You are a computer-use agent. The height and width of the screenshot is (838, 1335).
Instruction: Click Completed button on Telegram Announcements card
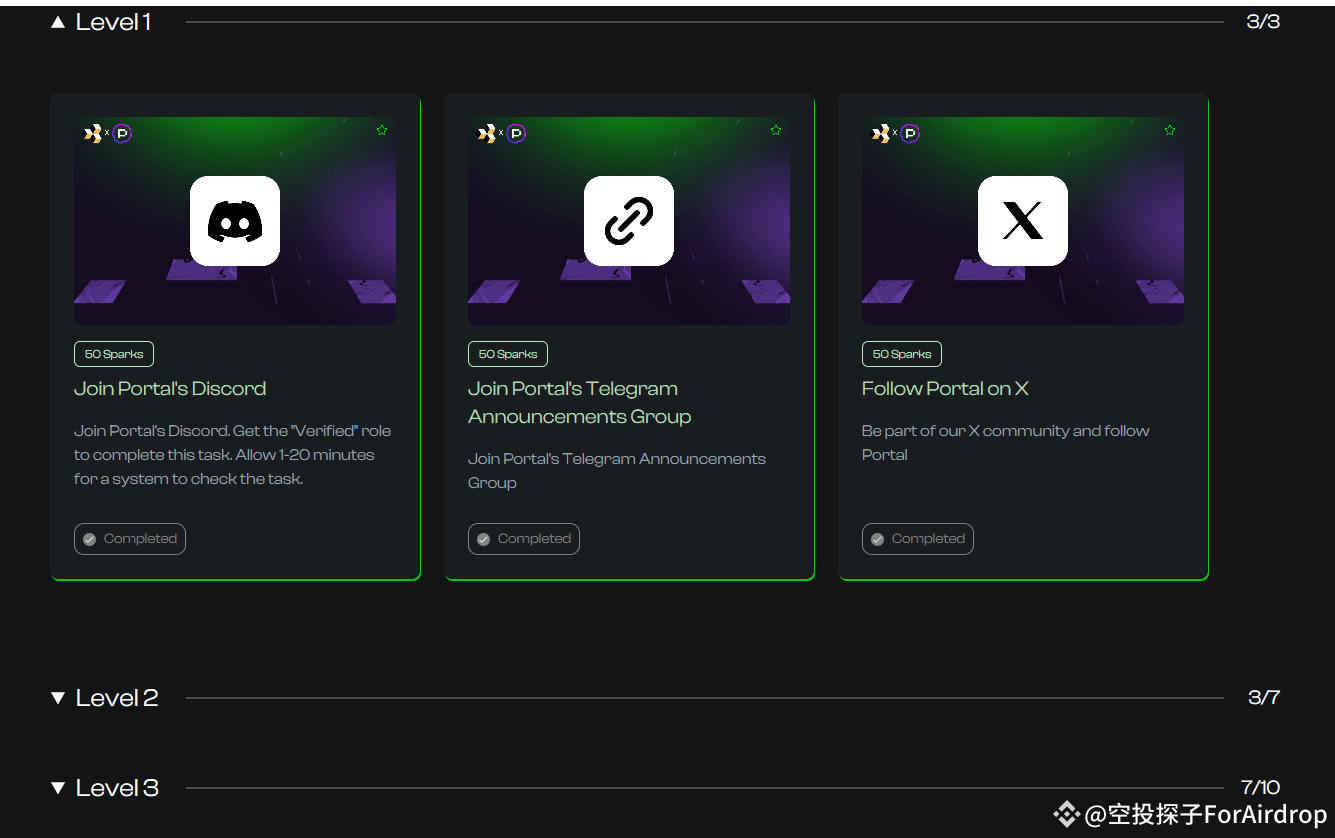(x=524, y=539)
